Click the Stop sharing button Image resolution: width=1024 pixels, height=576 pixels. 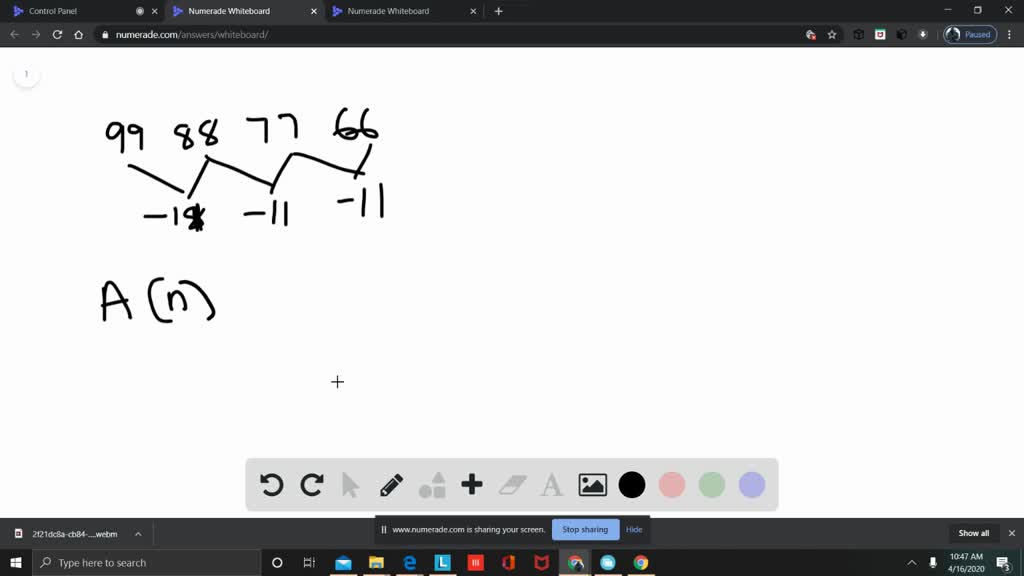(x=585, y=529)
